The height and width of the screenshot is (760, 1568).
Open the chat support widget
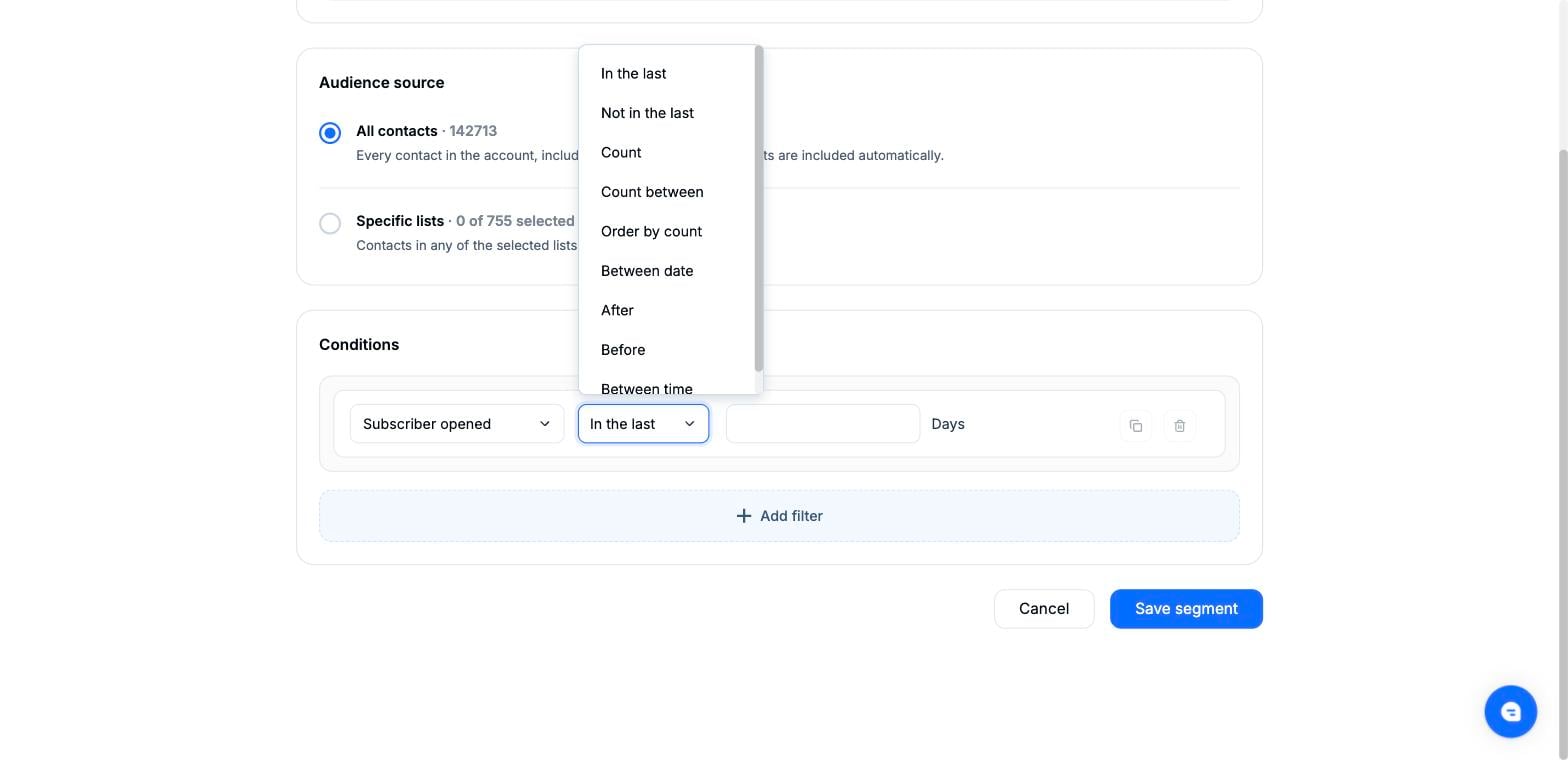point(1510,712)
